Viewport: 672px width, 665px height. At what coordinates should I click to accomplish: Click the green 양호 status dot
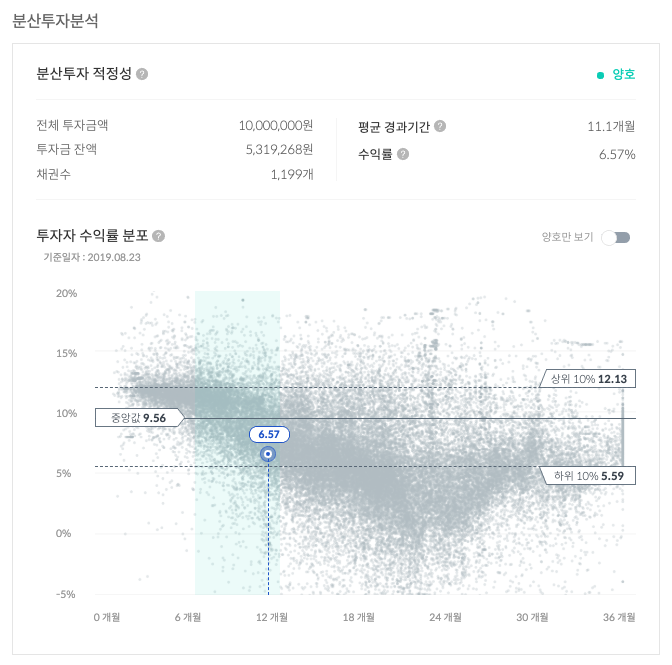(x=600, y=75)
